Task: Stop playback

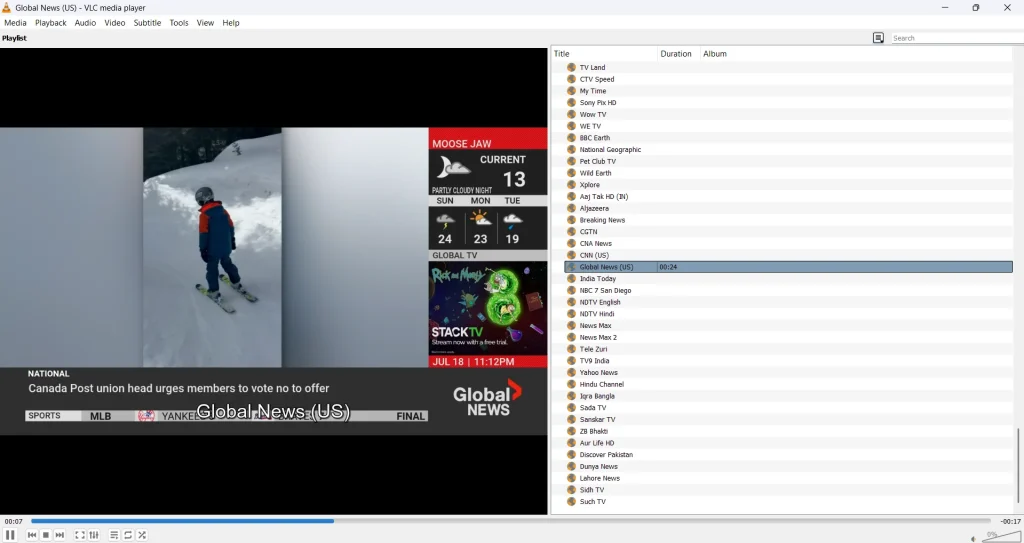Action: (46, 535)
